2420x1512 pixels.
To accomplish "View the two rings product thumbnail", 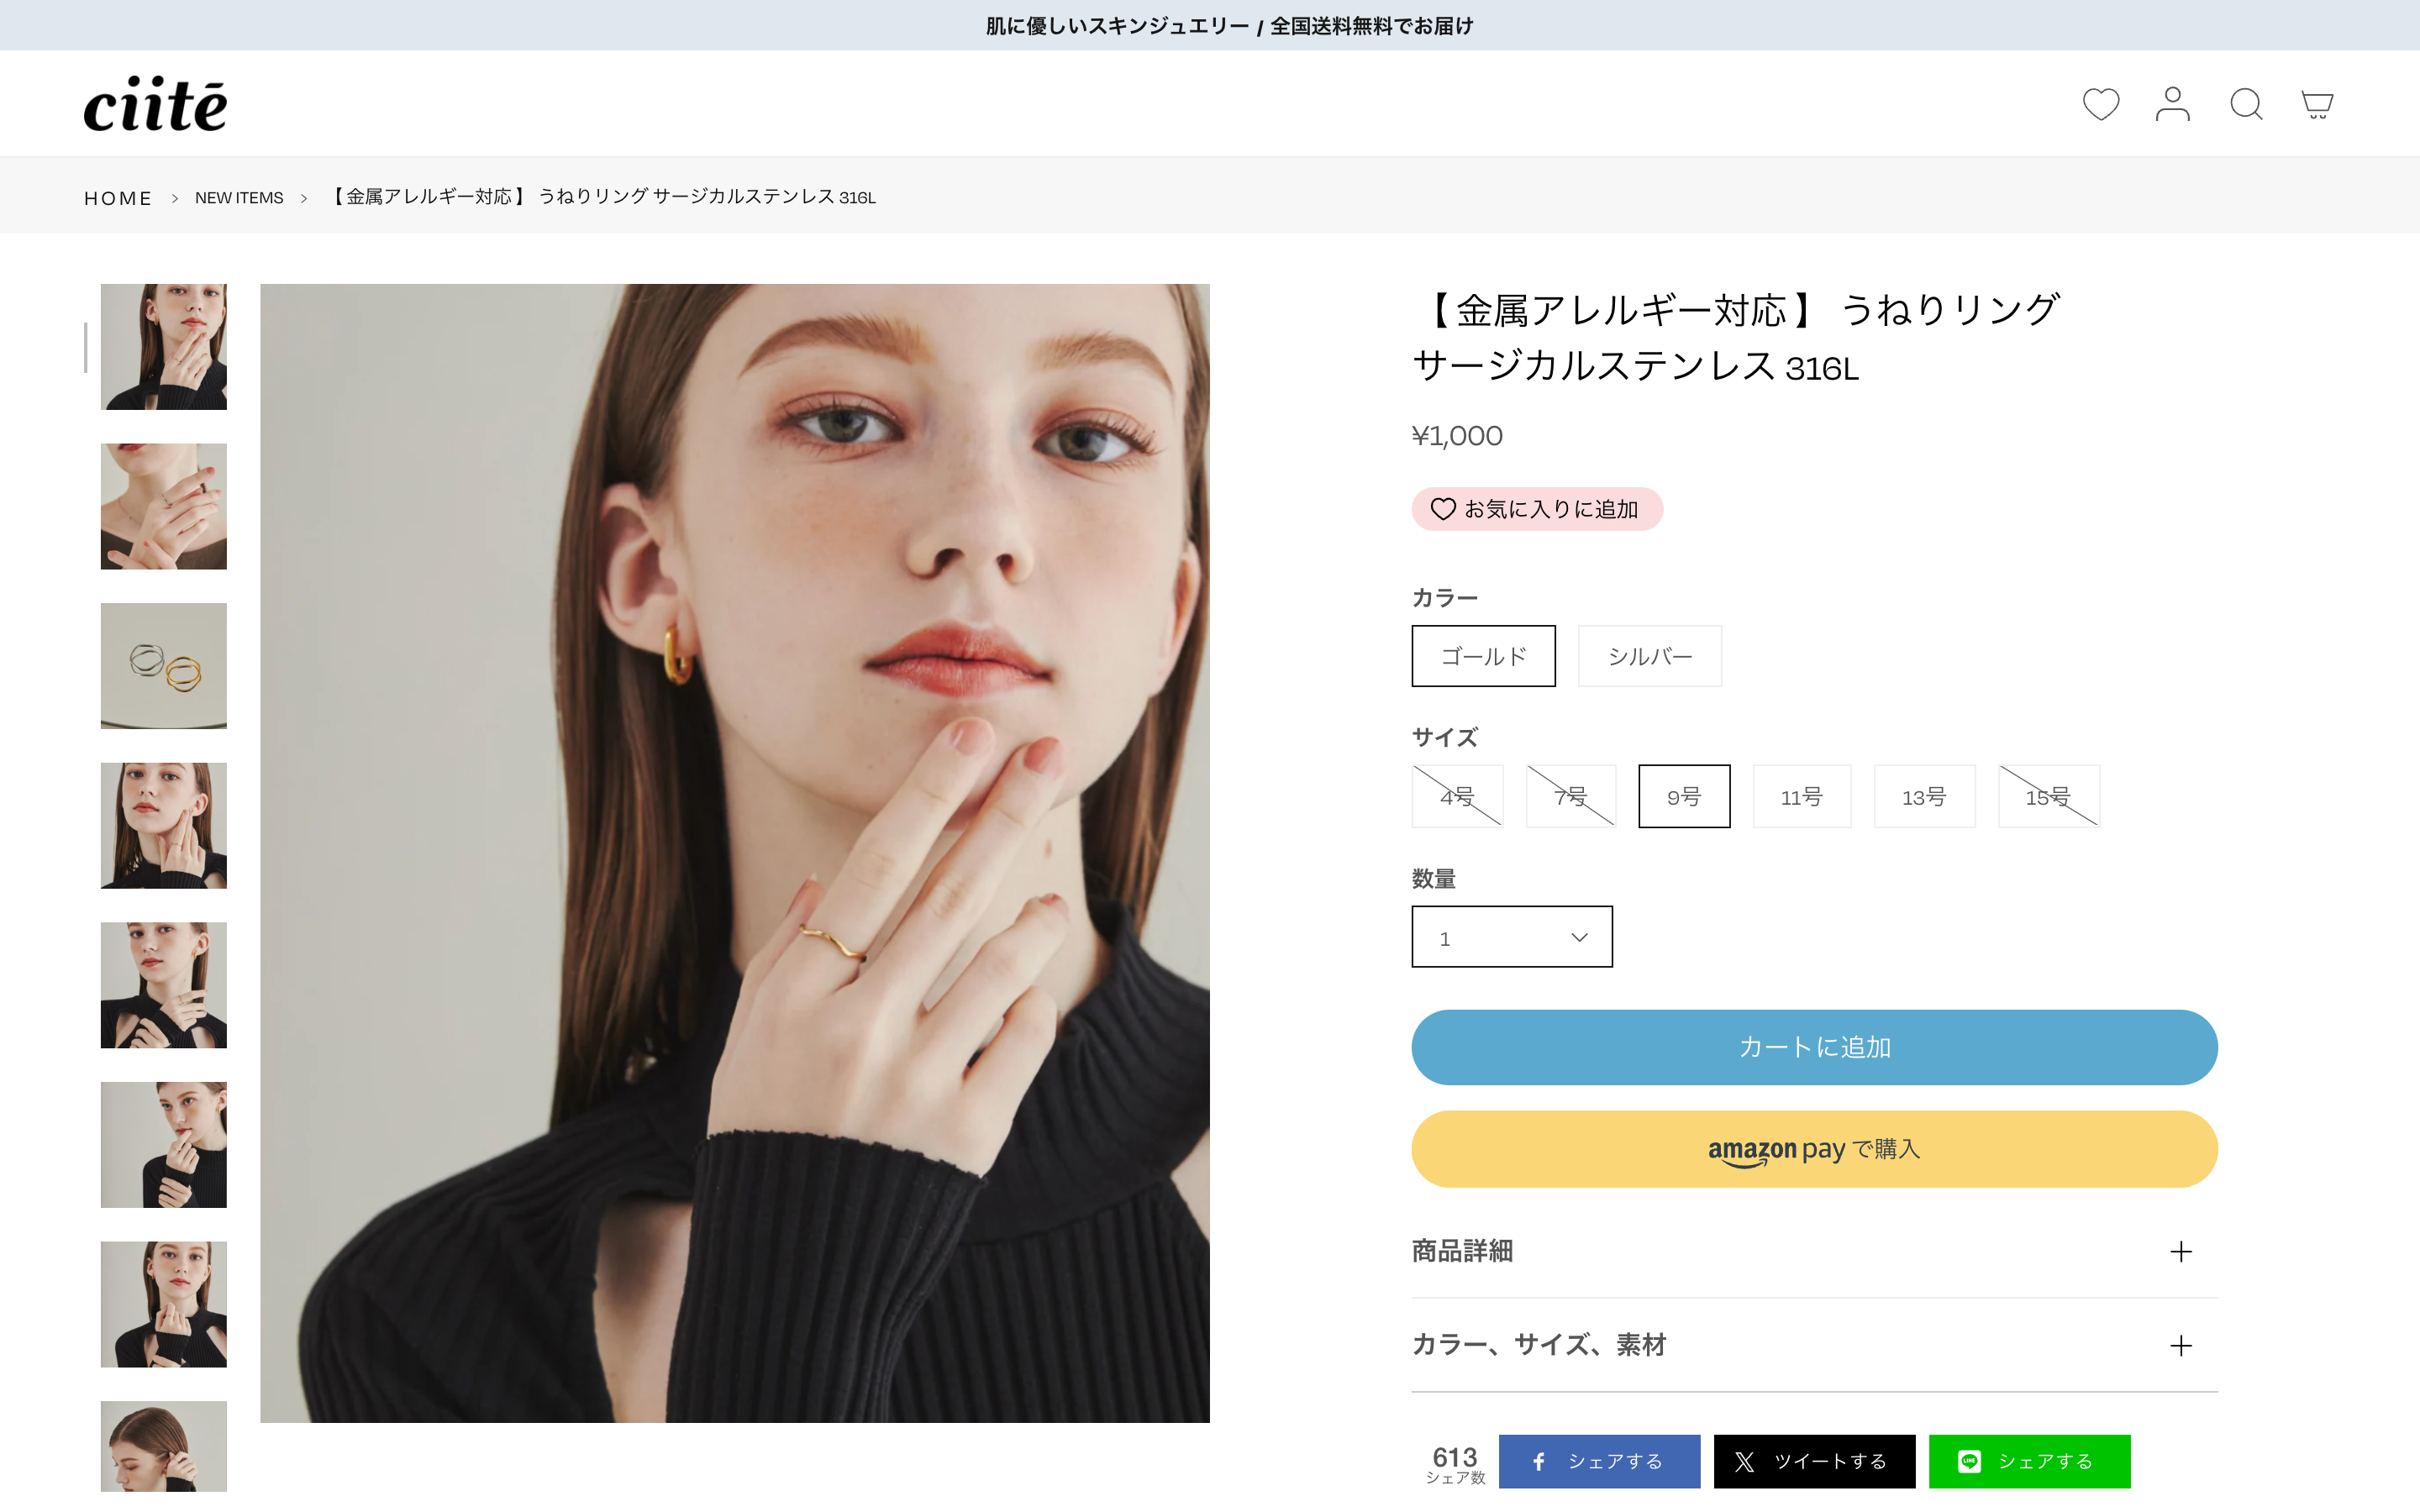I will [x=164, y=666].
